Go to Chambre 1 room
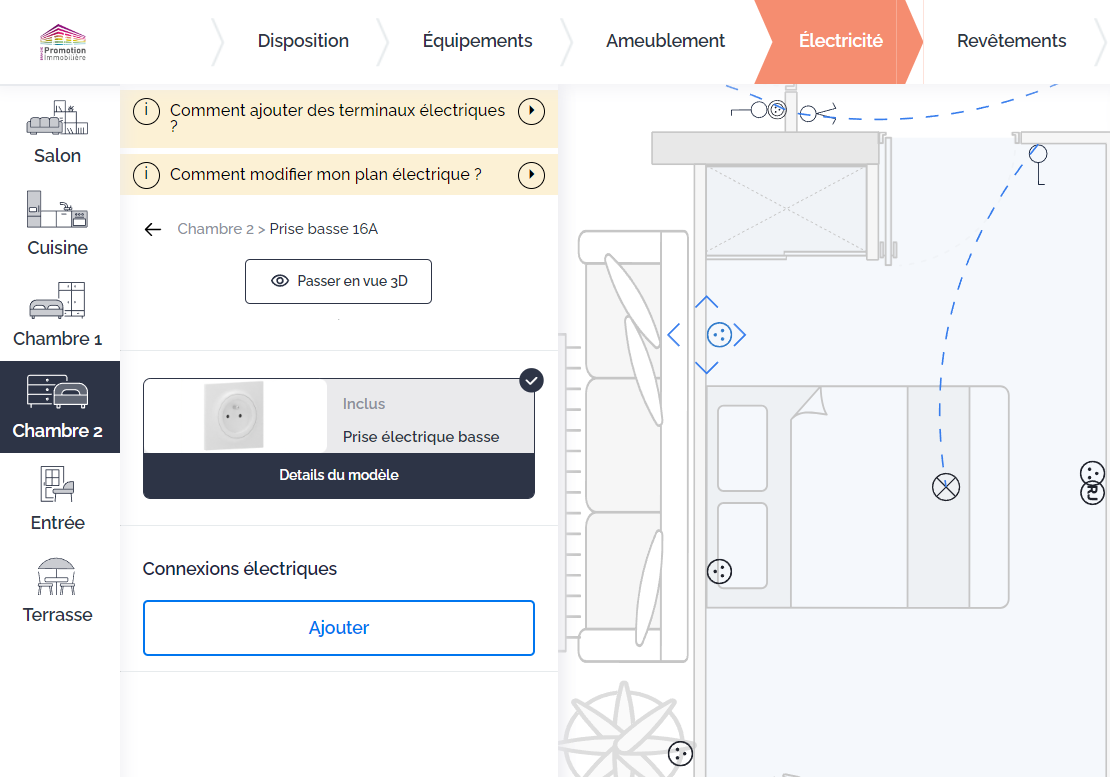 [58, 315]
